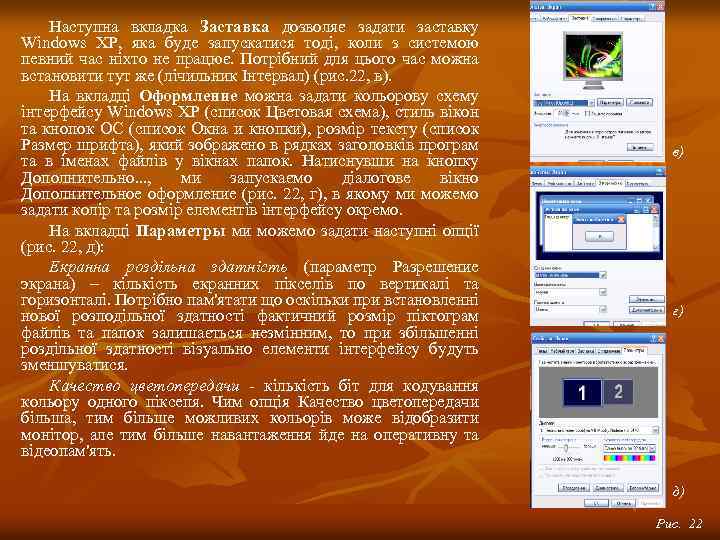Click Применить button in dialog д)
Viewport: 720px width, 540px height.
[x=649, y=503]
